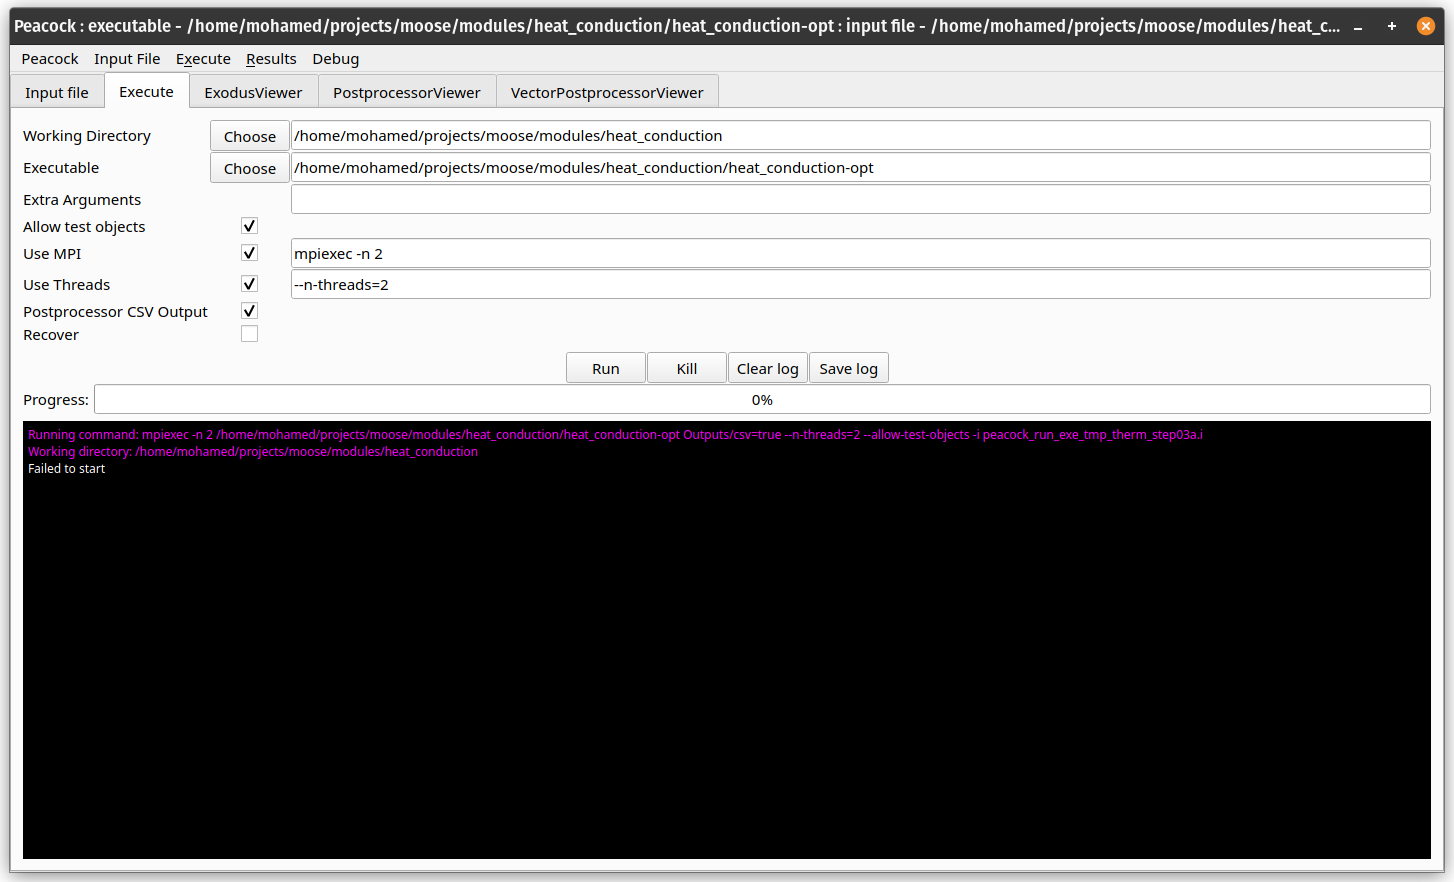Open the Execute menu

(203, 59)
